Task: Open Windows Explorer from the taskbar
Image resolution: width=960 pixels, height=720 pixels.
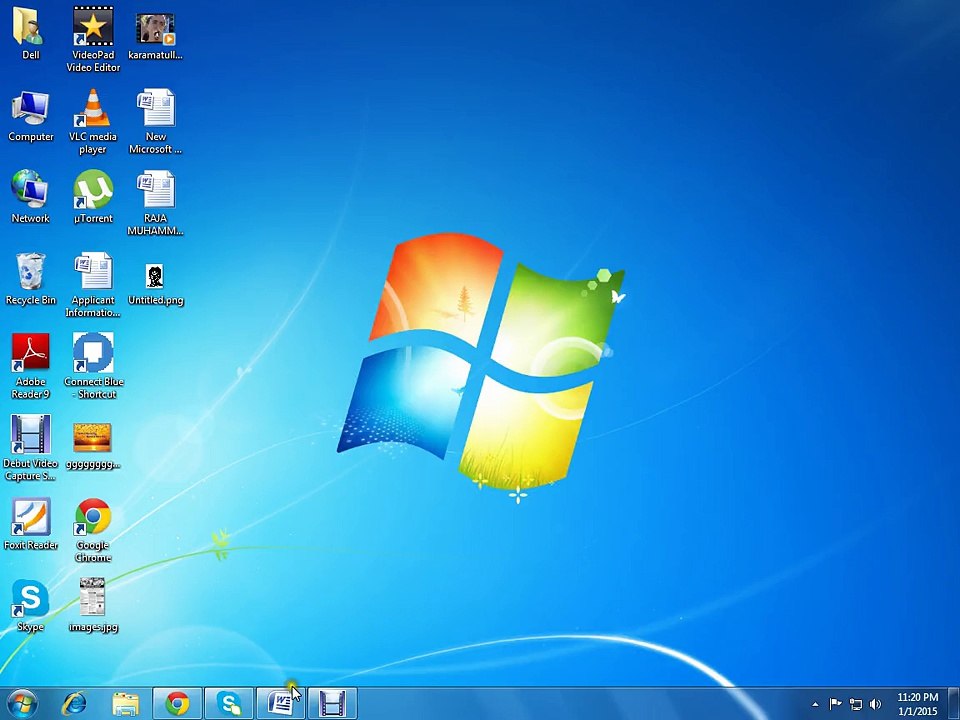Action: tap(126, 704)
